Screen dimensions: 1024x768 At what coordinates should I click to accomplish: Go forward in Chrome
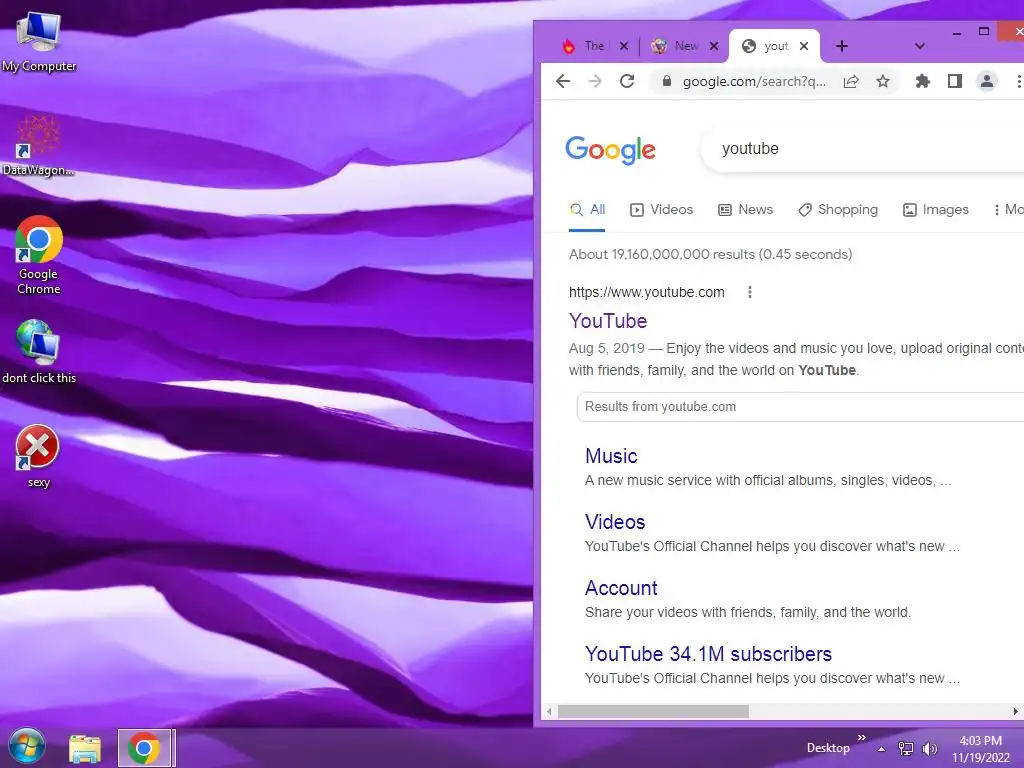(x=594, y=81)
